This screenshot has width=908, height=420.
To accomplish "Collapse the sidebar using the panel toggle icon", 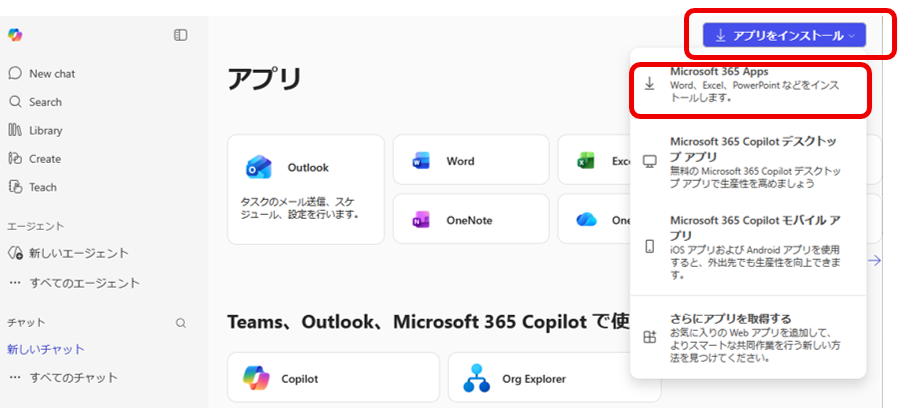I will pyautogui.click(x=180, y=35).
